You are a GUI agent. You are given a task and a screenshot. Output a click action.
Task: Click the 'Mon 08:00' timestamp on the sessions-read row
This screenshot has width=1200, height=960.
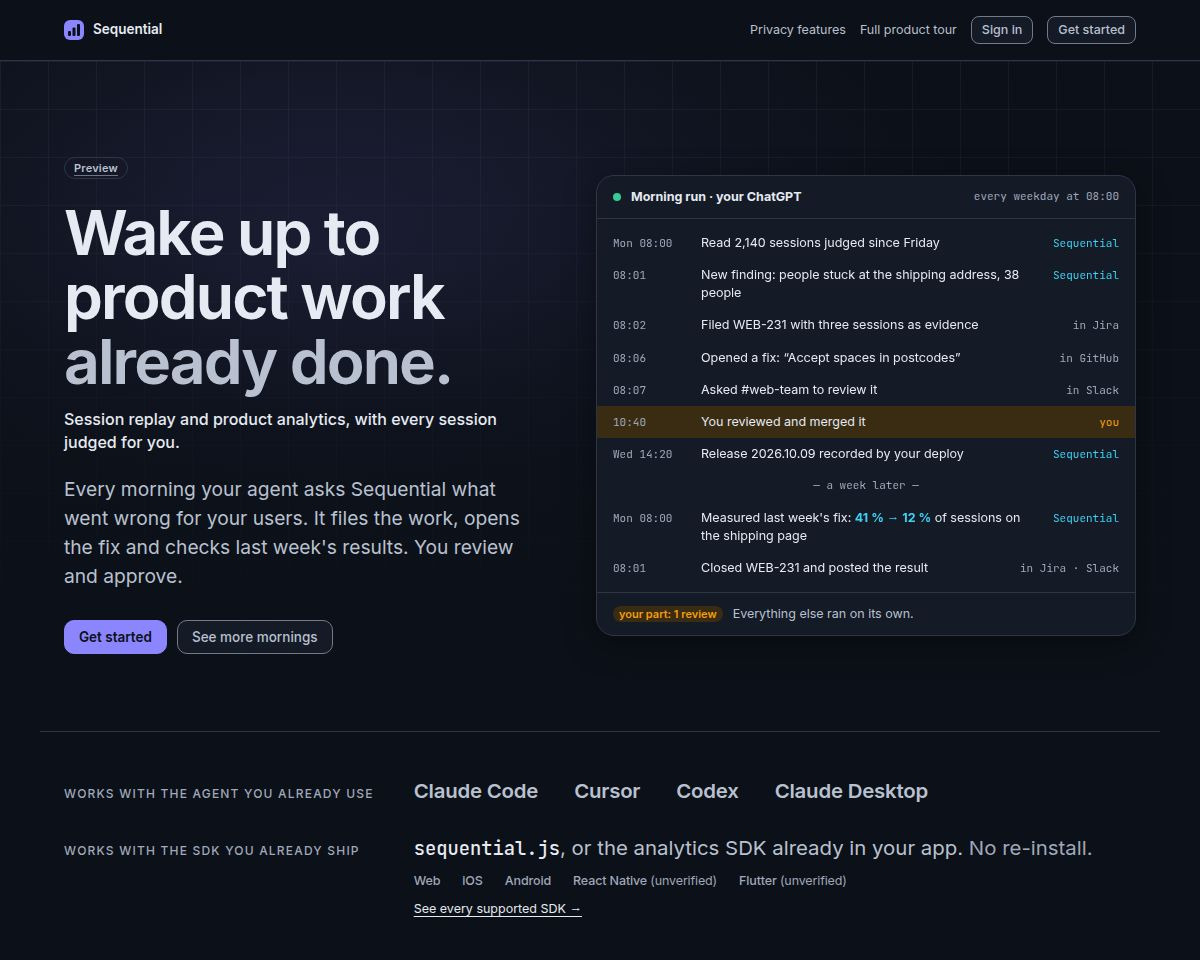point(642,243)
